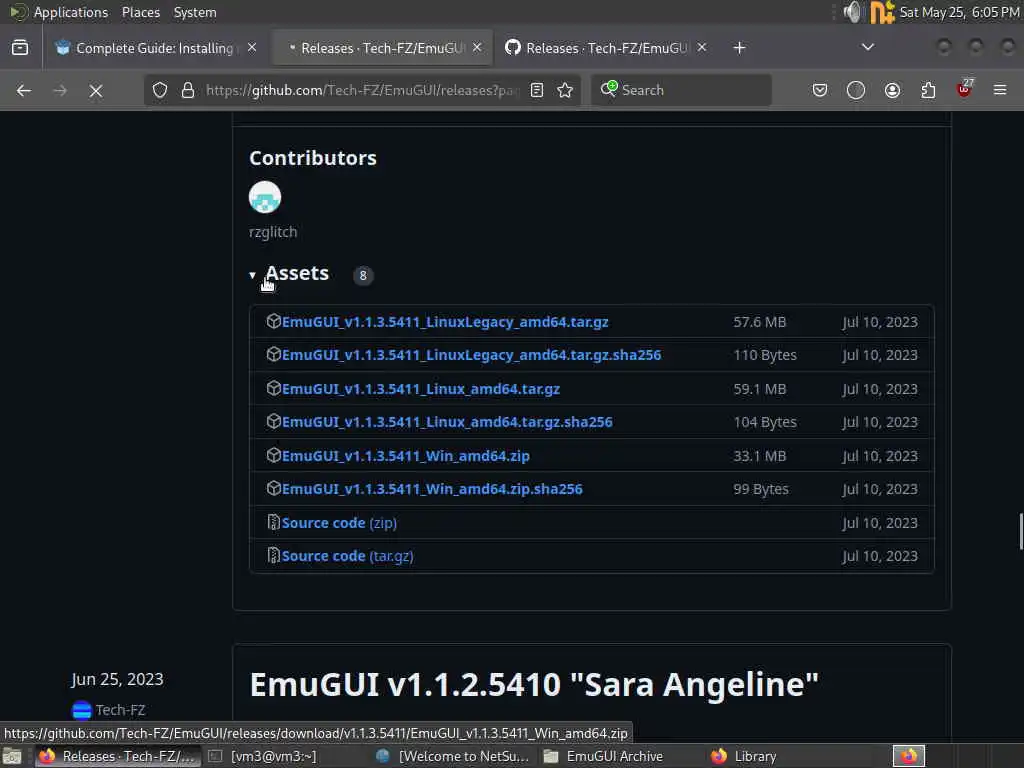Image resolution: width=1024 pixels, height=768 pixels.
Task: Download EmuGUI_v1.1.3.5411_Win_amd64.zip
Action: click(x=406, y=456)
